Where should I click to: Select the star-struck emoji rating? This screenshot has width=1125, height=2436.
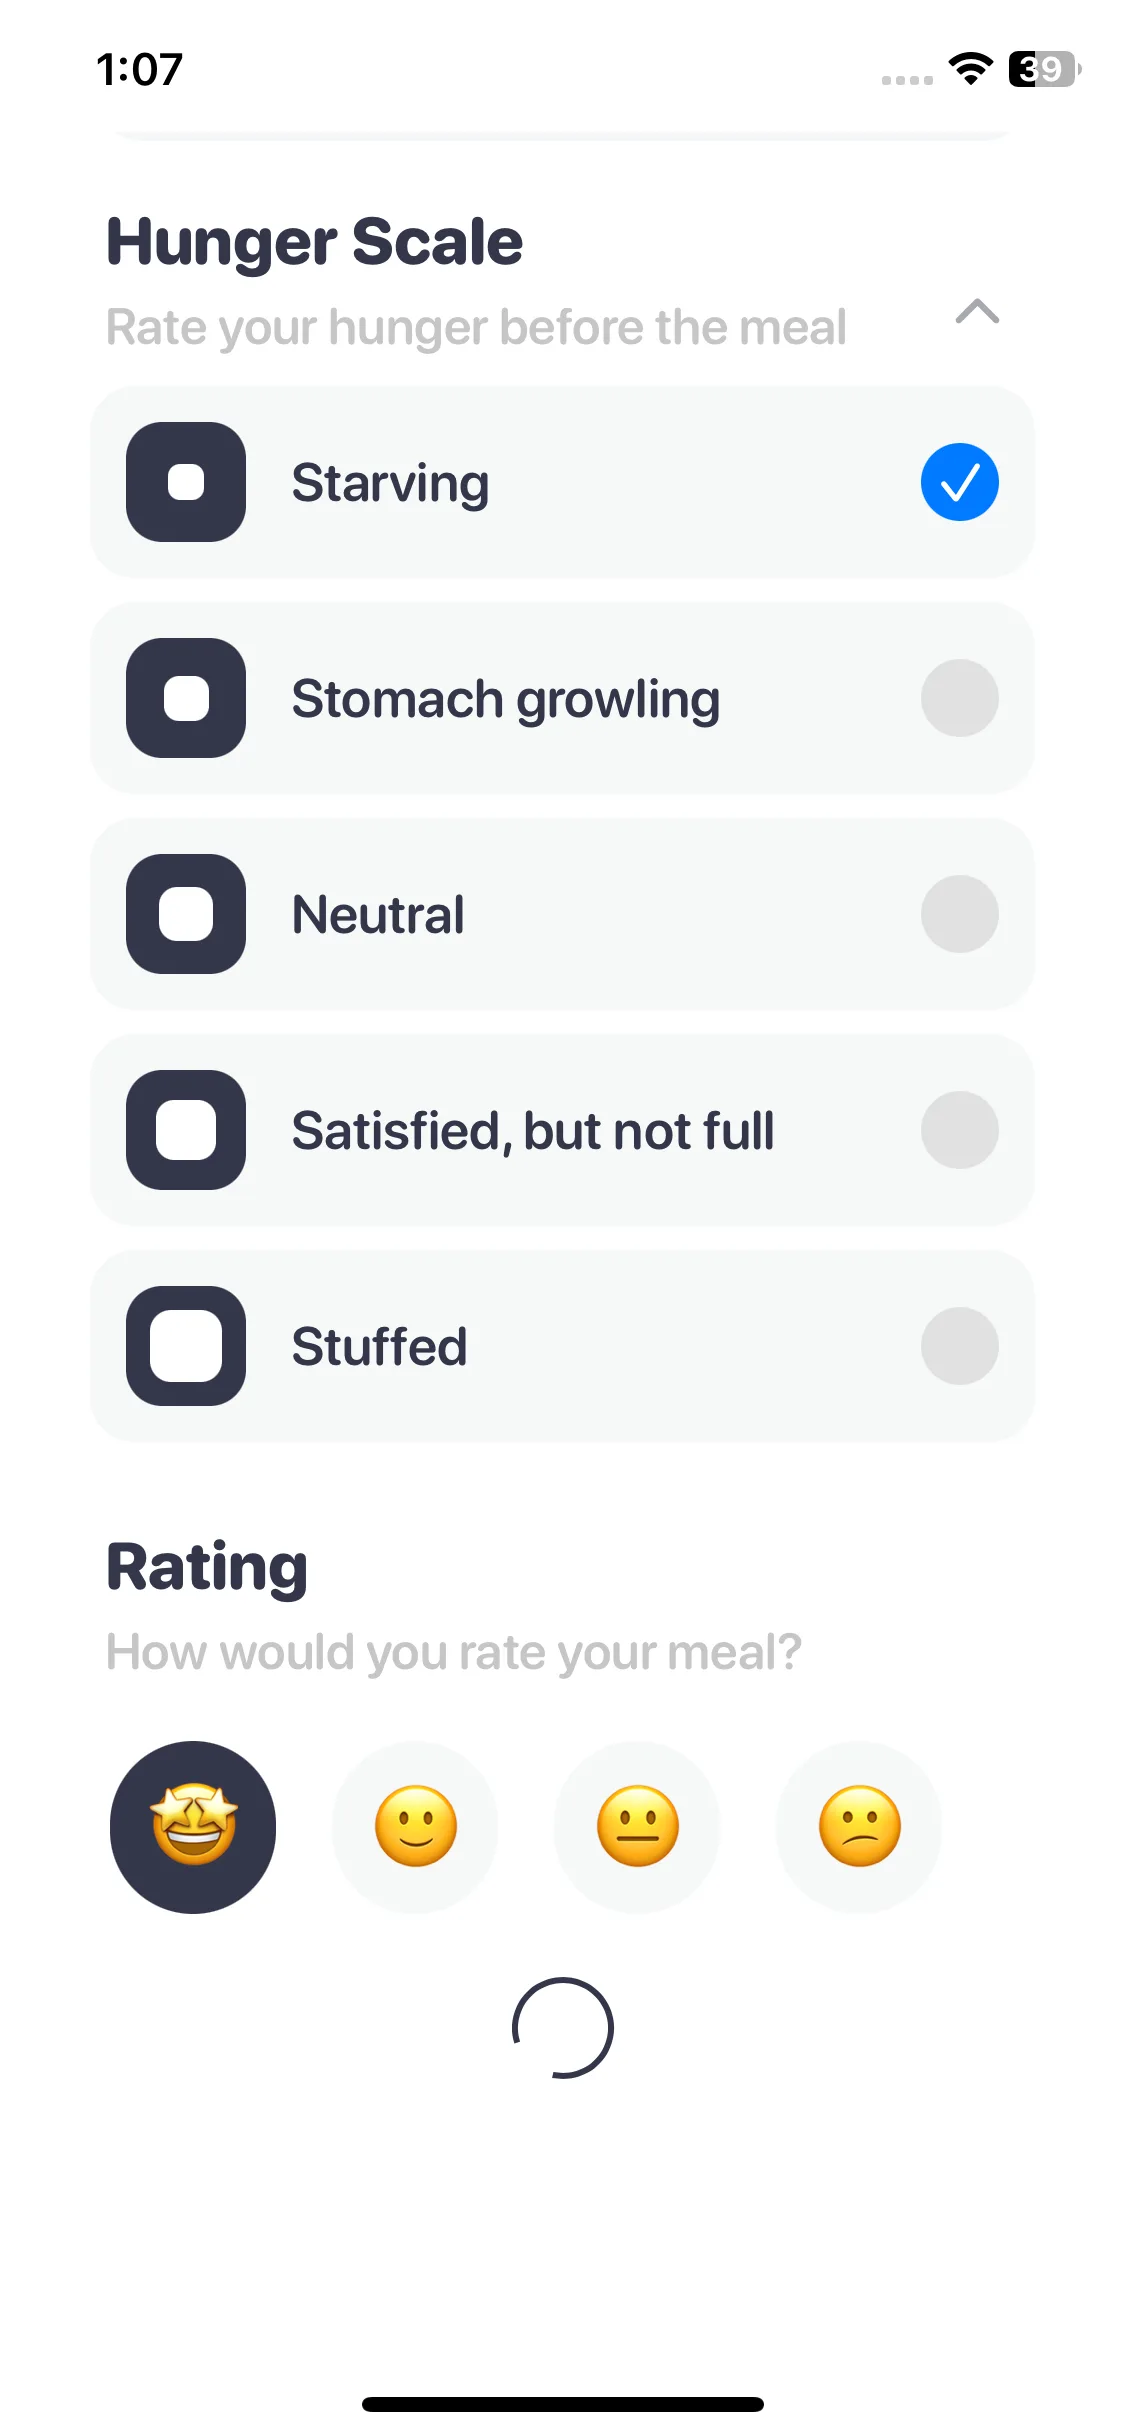point(193,1827)
